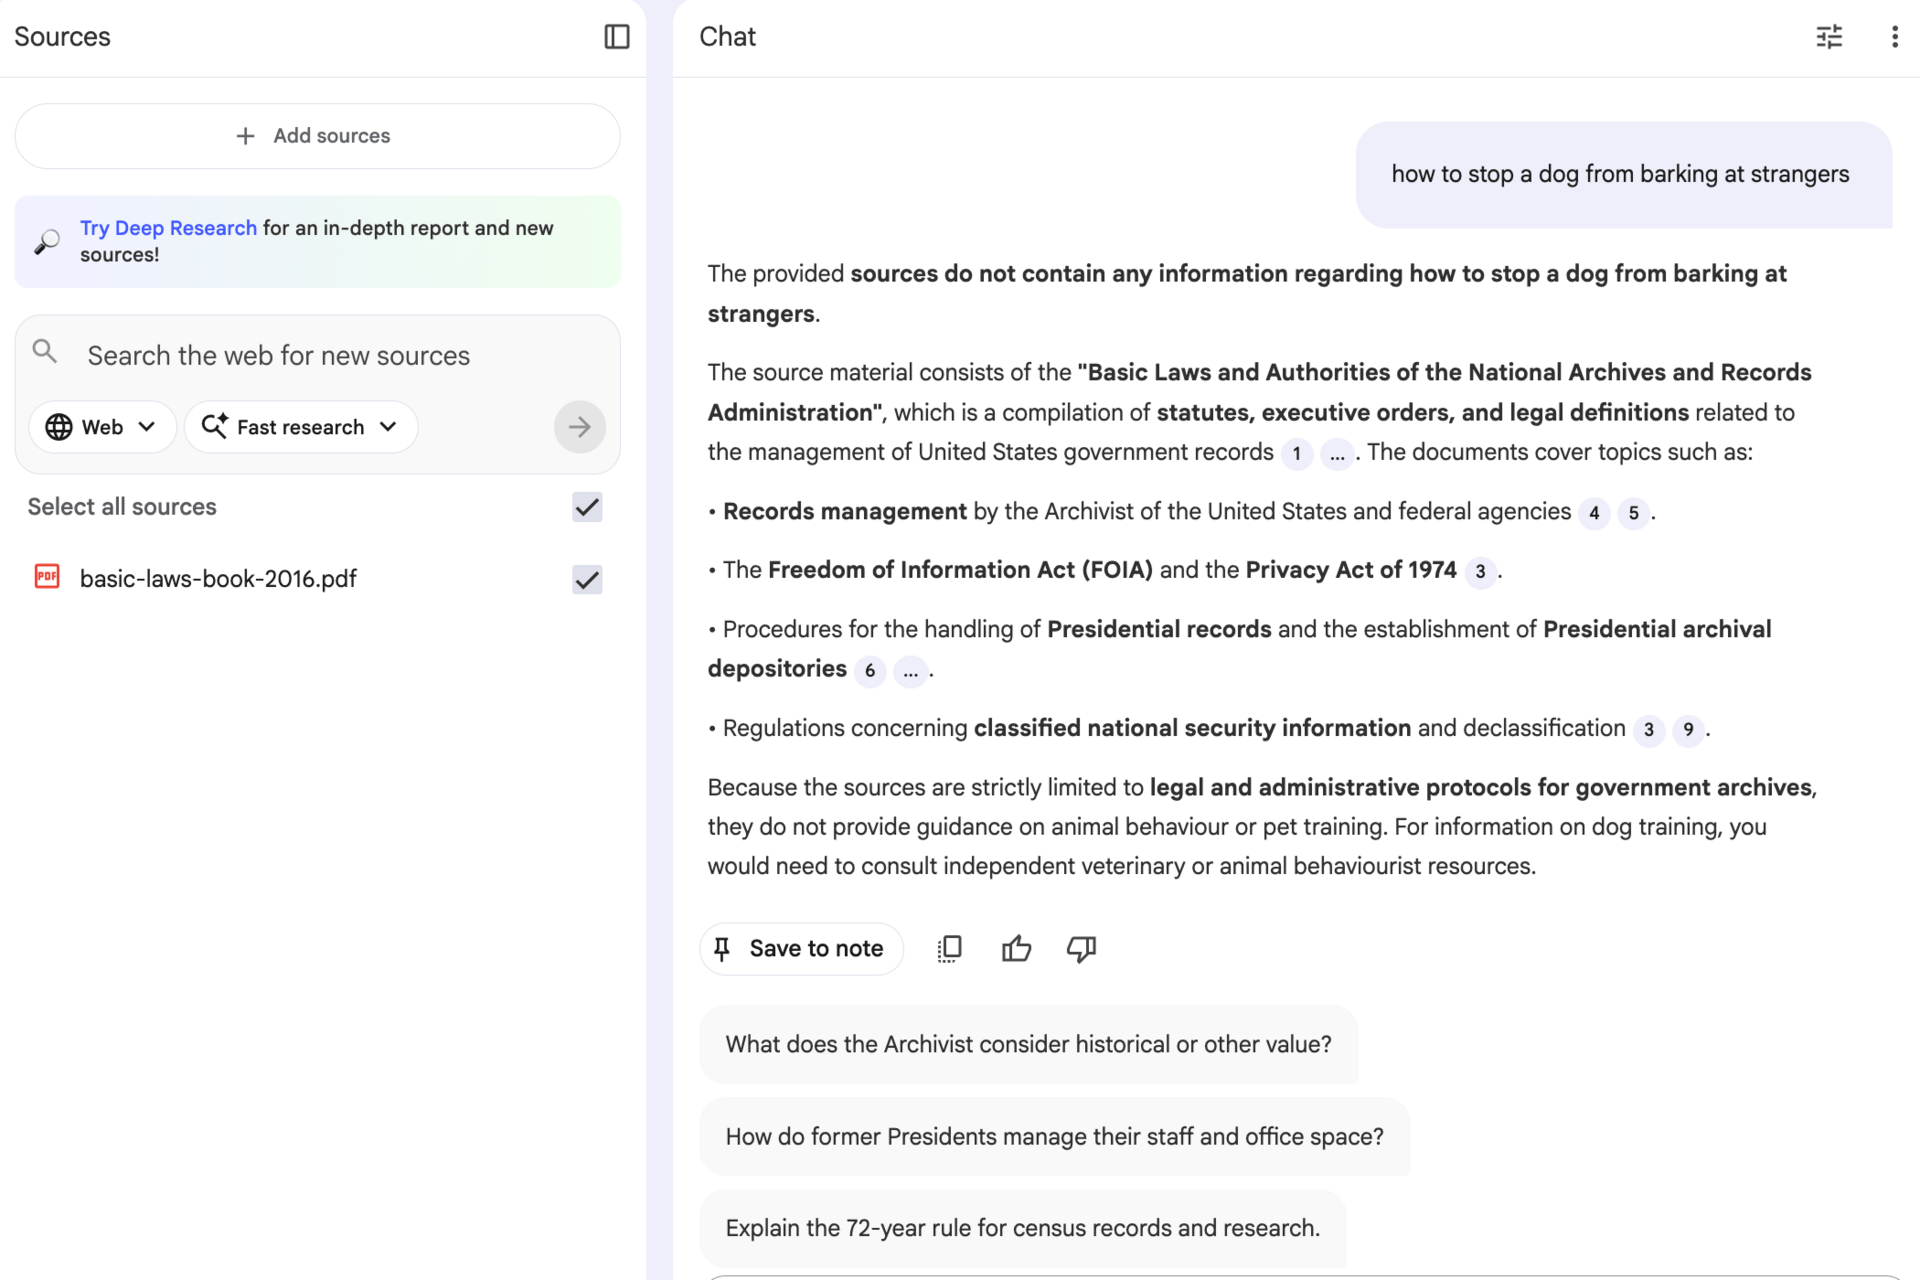Image resolution: width=1920 pixels, height=1280 pixels.
Task: Expand the ellipsis citations after citation 6
Action: [x=910, y=671]
